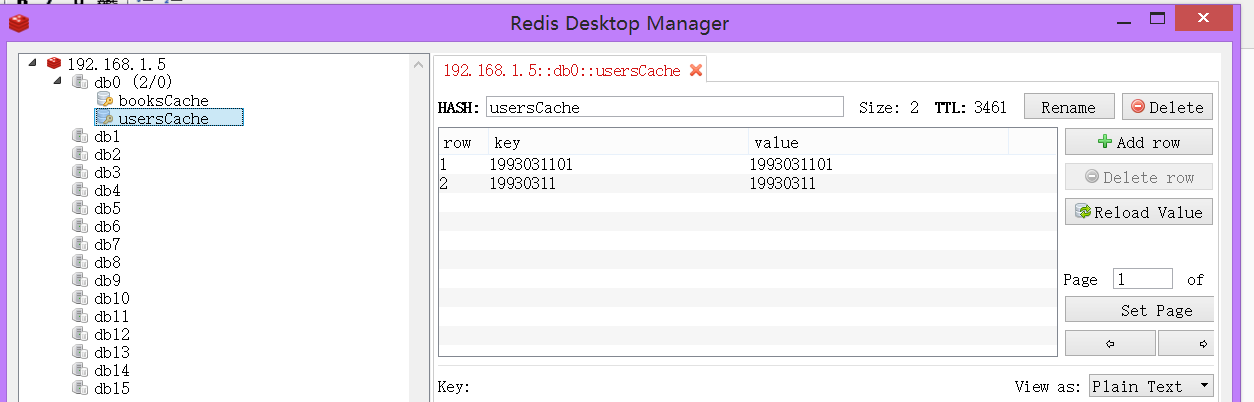Click the Size: 2 text

[889, 107]
